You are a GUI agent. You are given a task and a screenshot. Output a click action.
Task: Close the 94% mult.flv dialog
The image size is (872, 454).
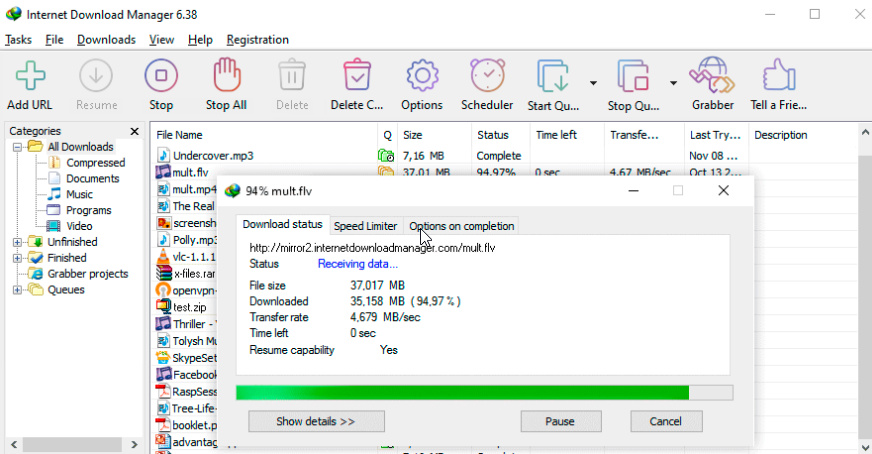pyautogui.click(x=723, y=191)
